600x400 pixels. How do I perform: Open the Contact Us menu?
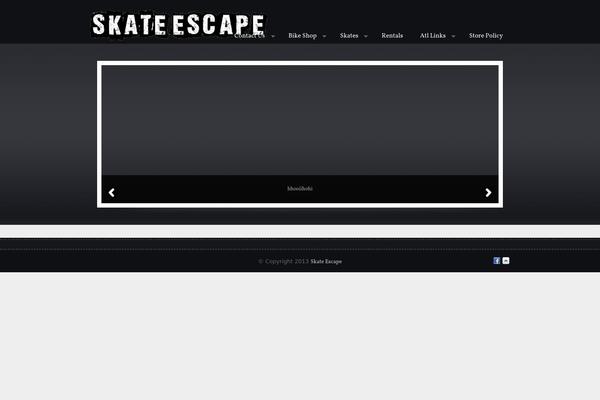point(249,36)
